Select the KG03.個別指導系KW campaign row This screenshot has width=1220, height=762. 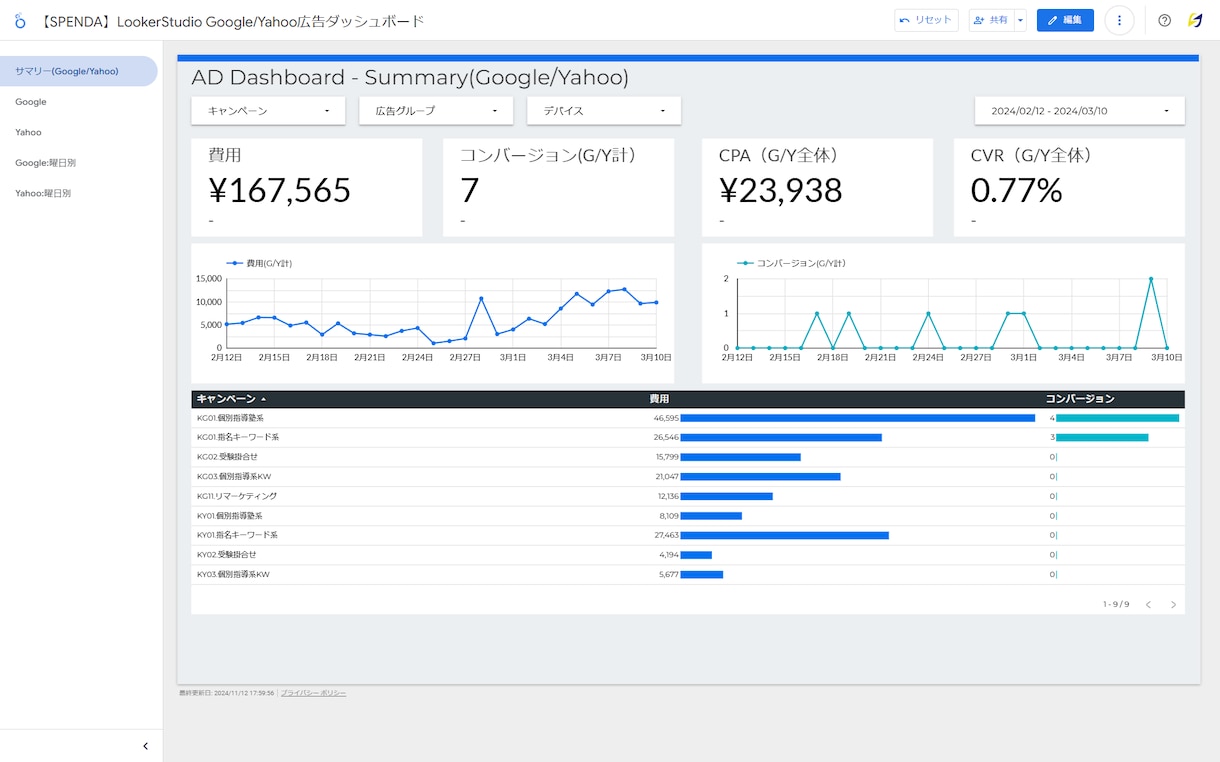tap(688, 476)
